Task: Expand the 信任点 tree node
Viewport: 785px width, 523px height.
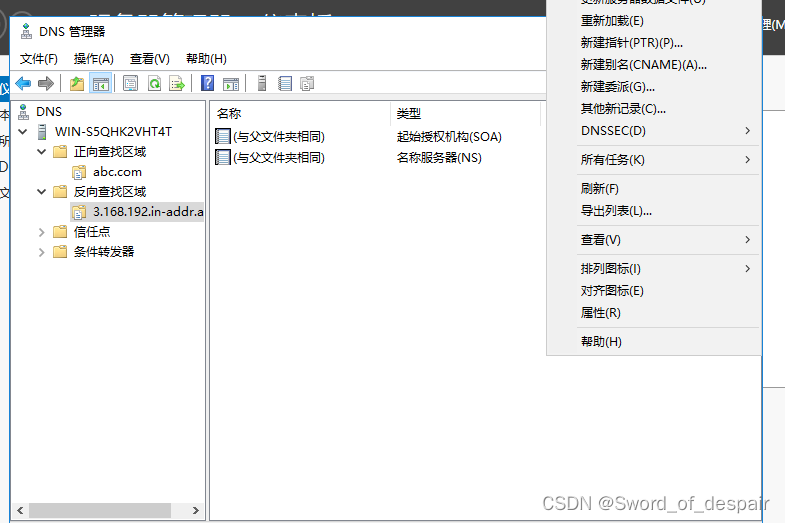Action: click(42, 232)
